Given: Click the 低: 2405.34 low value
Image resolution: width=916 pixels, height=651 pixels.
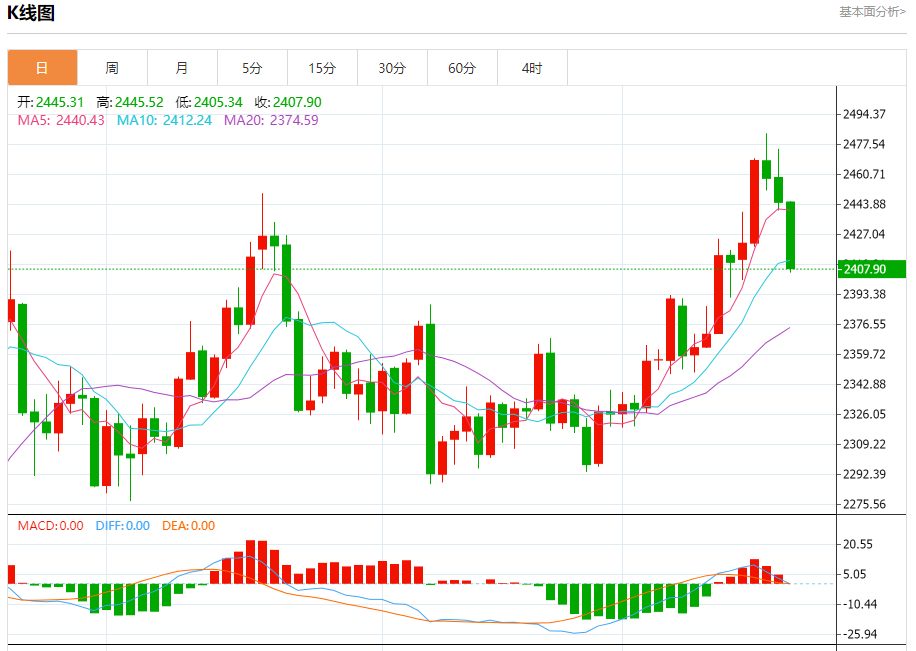Looking at the screenshot, I should 209,102.
